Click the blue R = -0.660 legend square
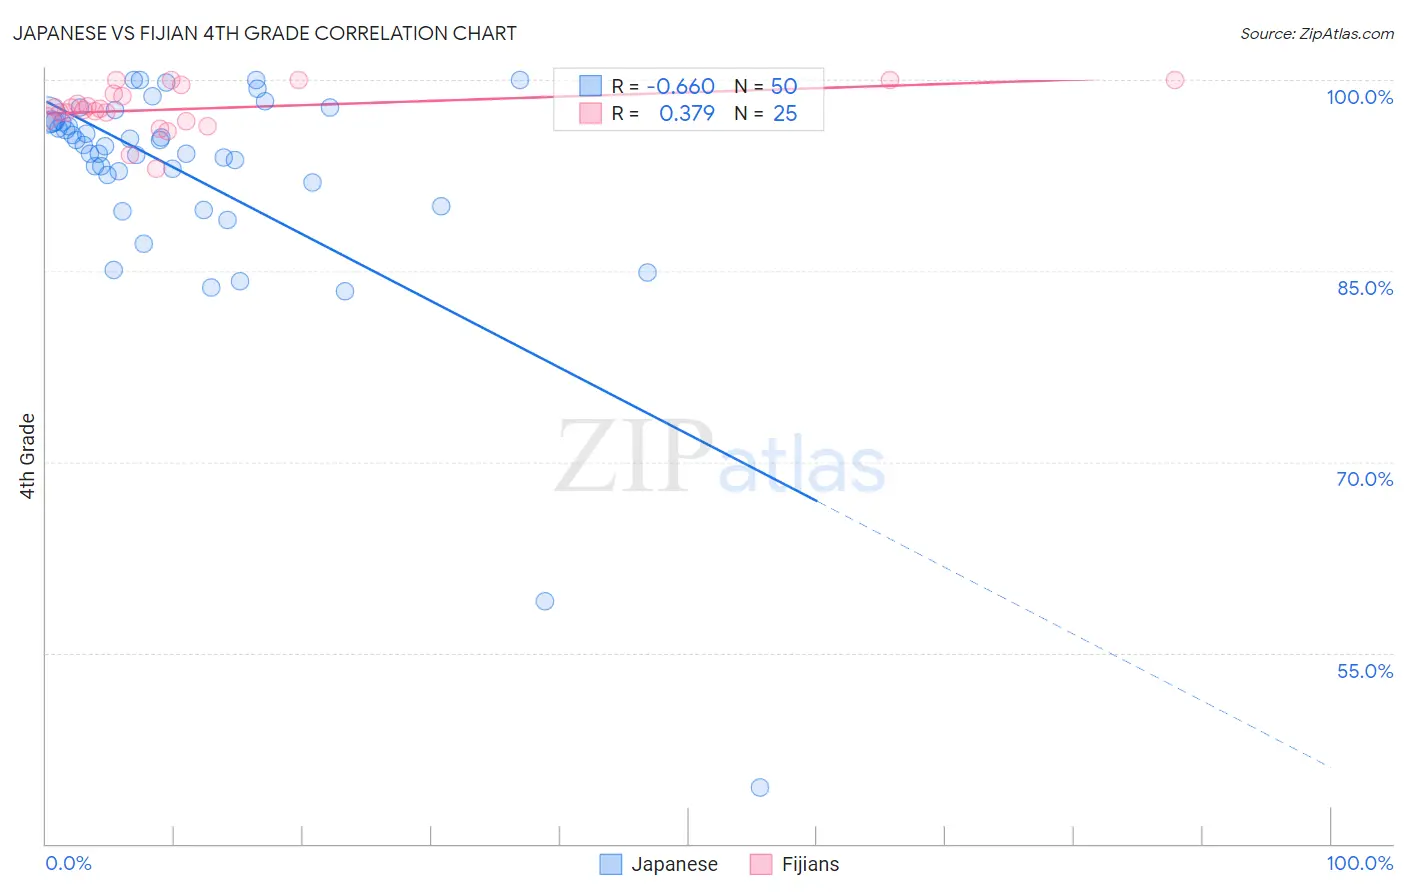Viewport: 1406px width, 892px height. pos(590,86)
